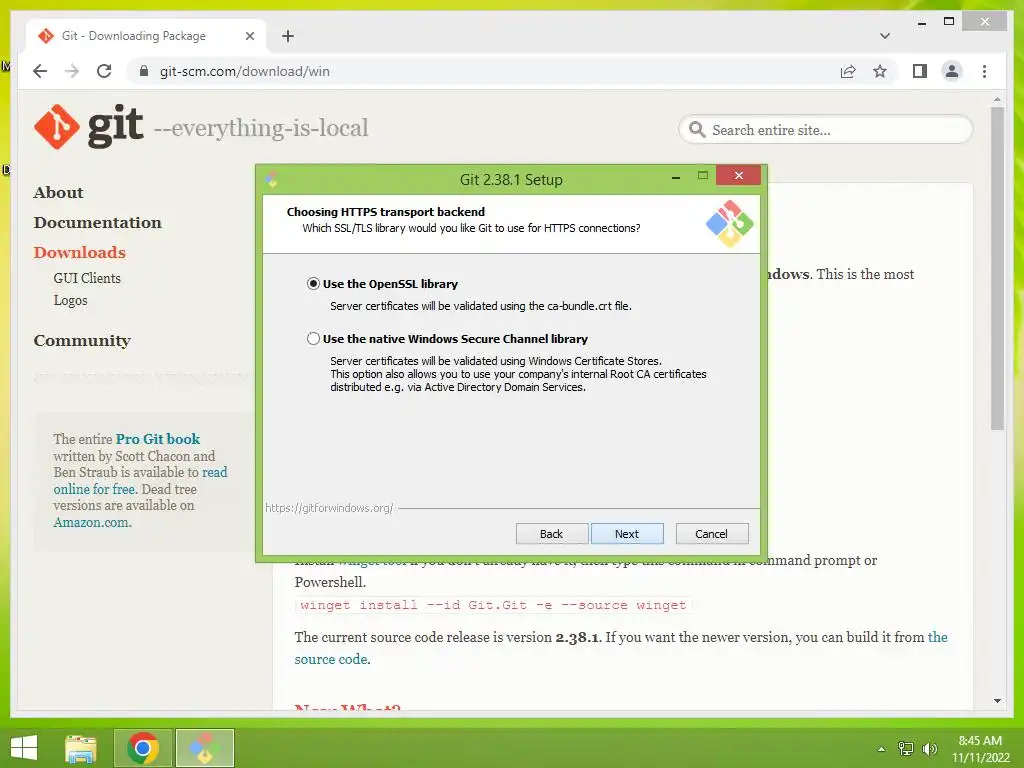Screen dimensions: 1024x768
Task: Open the Community page in sidebar
Action: pos(82,341)
